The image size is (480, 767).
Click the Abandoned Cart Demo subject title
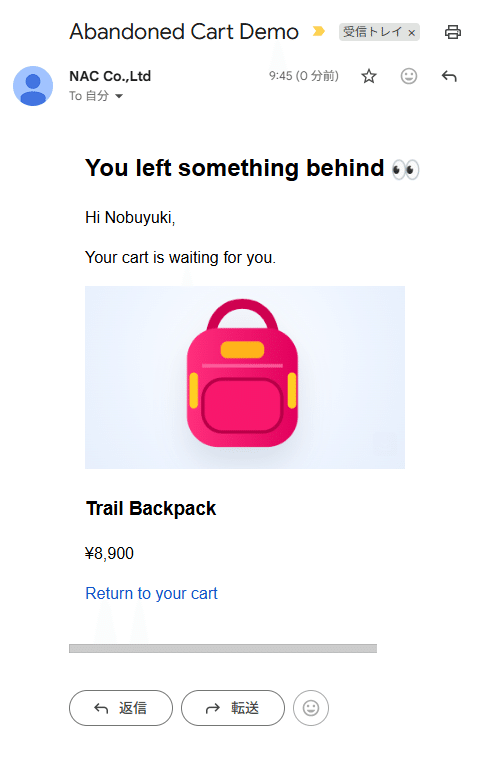point(184,32)
